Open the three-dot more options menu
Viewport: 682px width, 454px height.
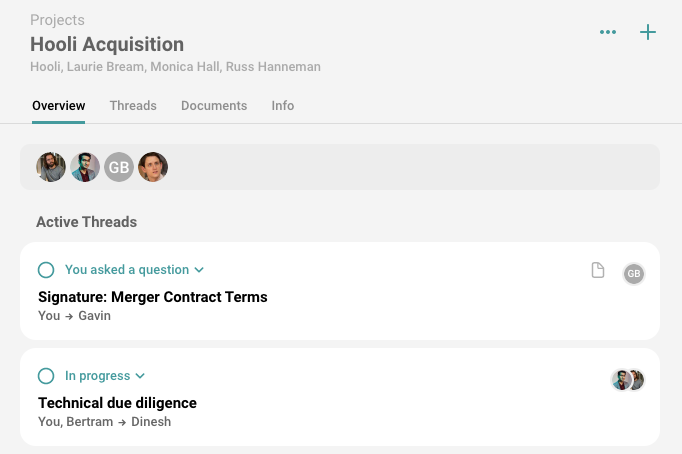(608, 32)
